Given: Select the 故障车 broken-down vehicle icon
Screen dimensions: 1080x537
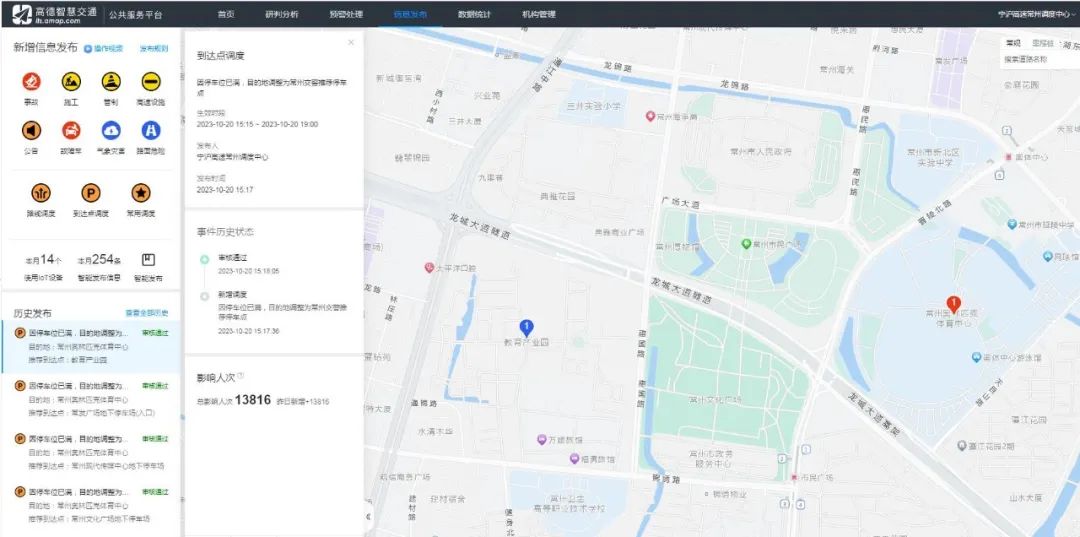Looking at the screenshot, I should [x=71, y=130].
